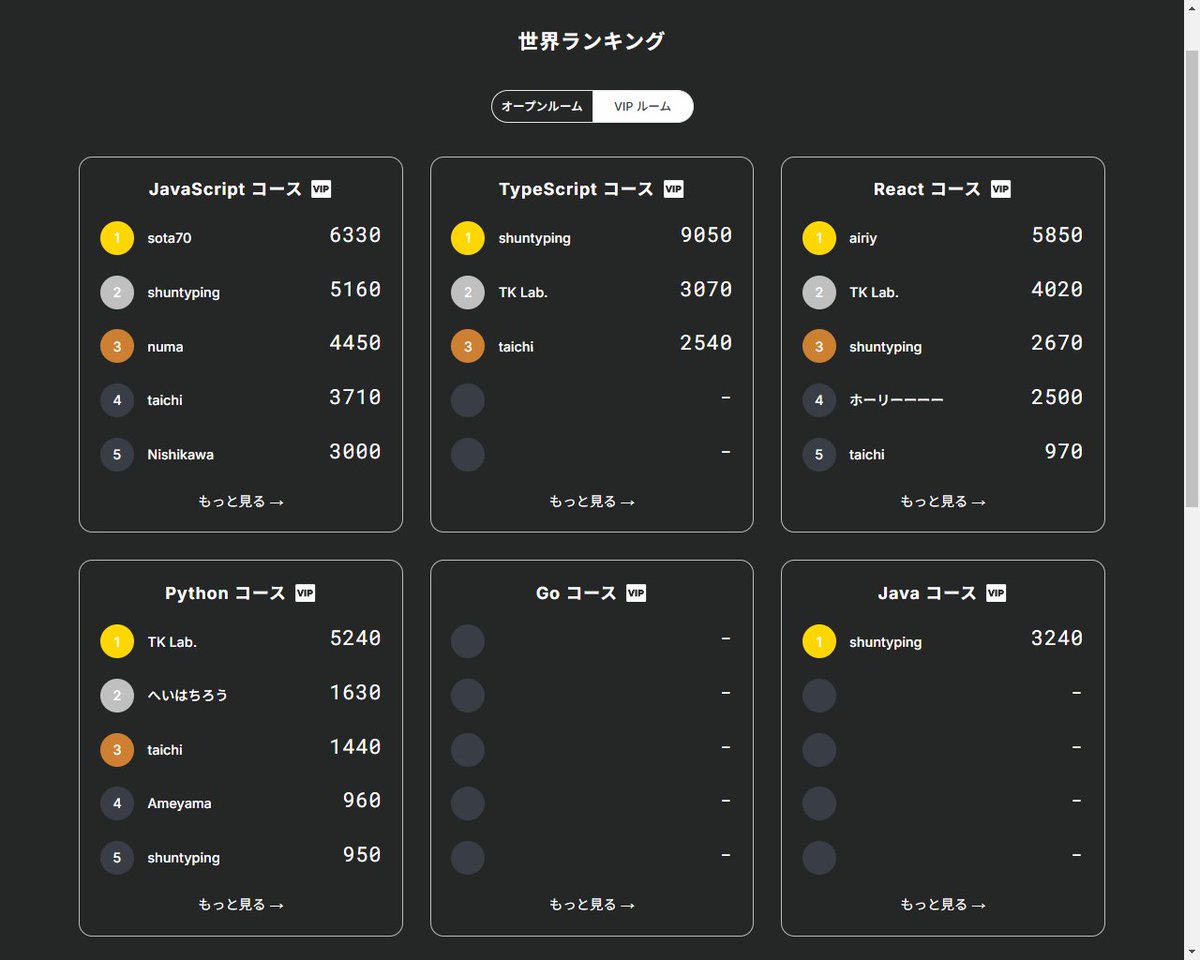Click rank 4 badge beside ホーリーーーー

(819, 400)
